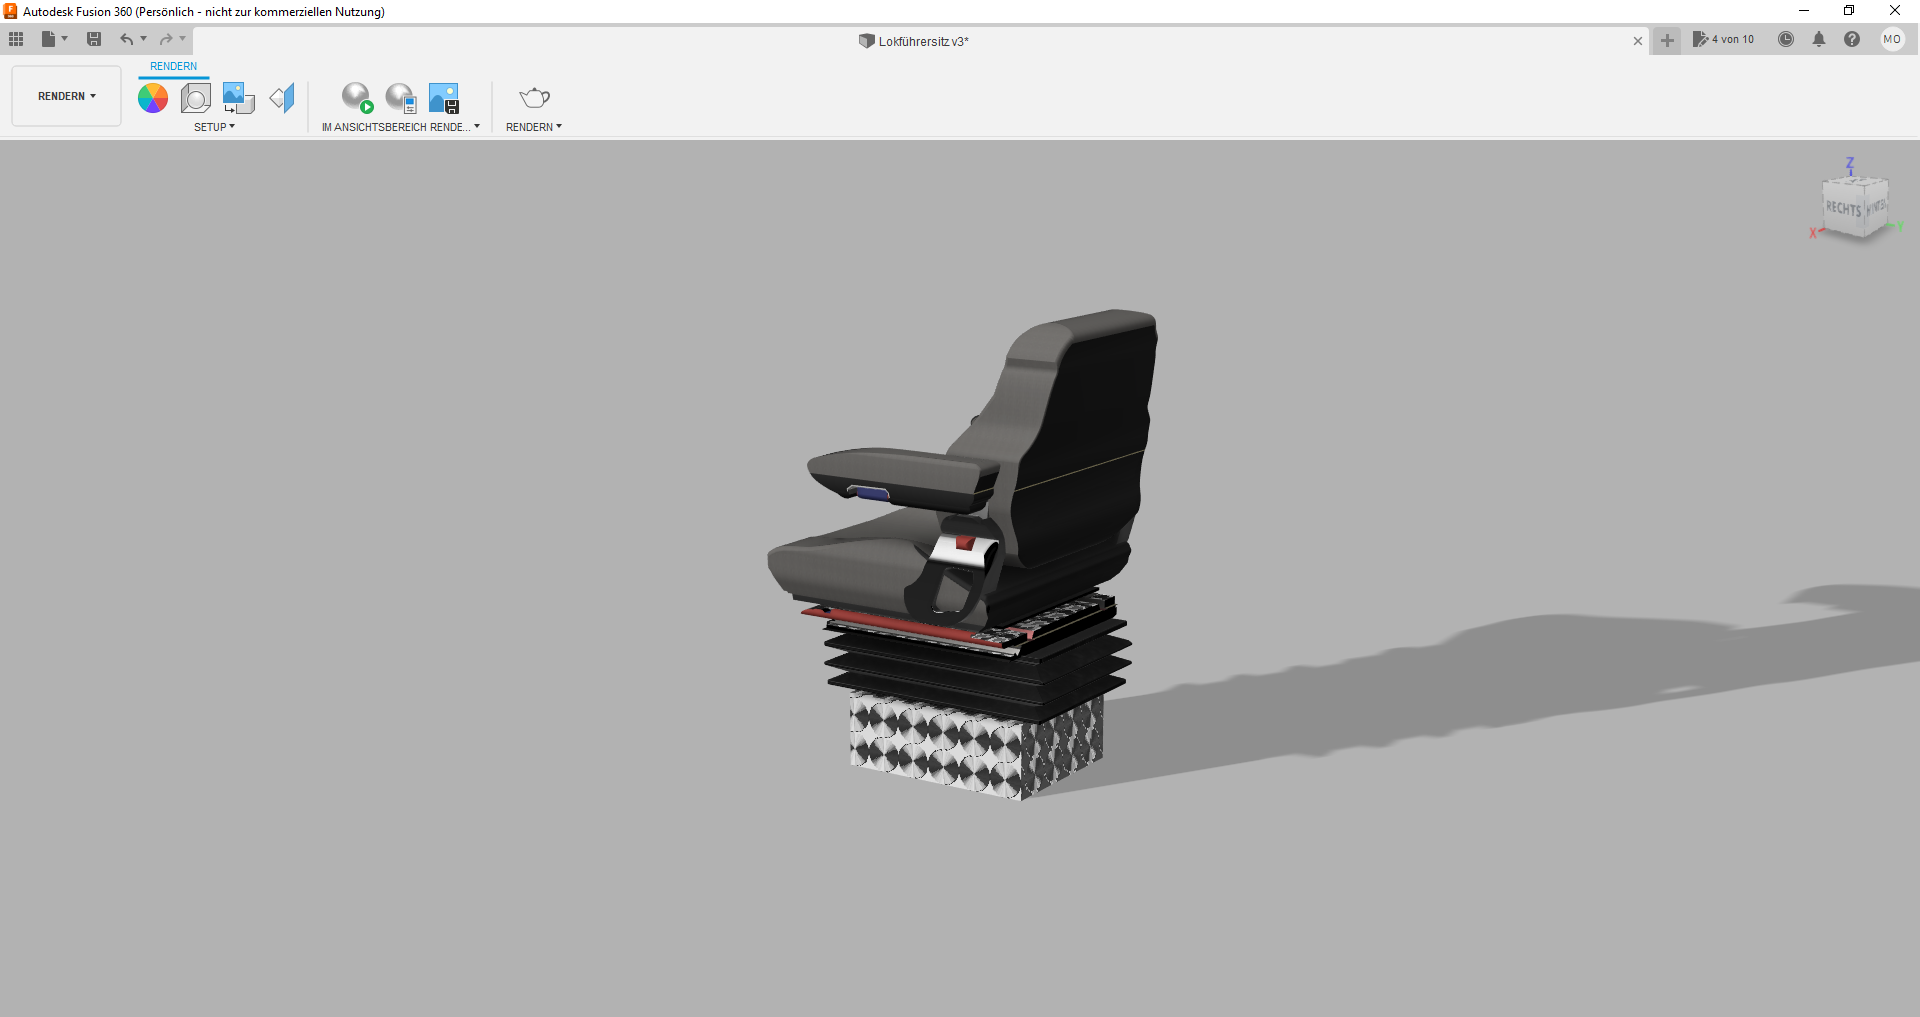Viewport: 1920px width, 1017px height.
Task: Click the 4 von 10 document counter
Action: (x=1723, y=39)
